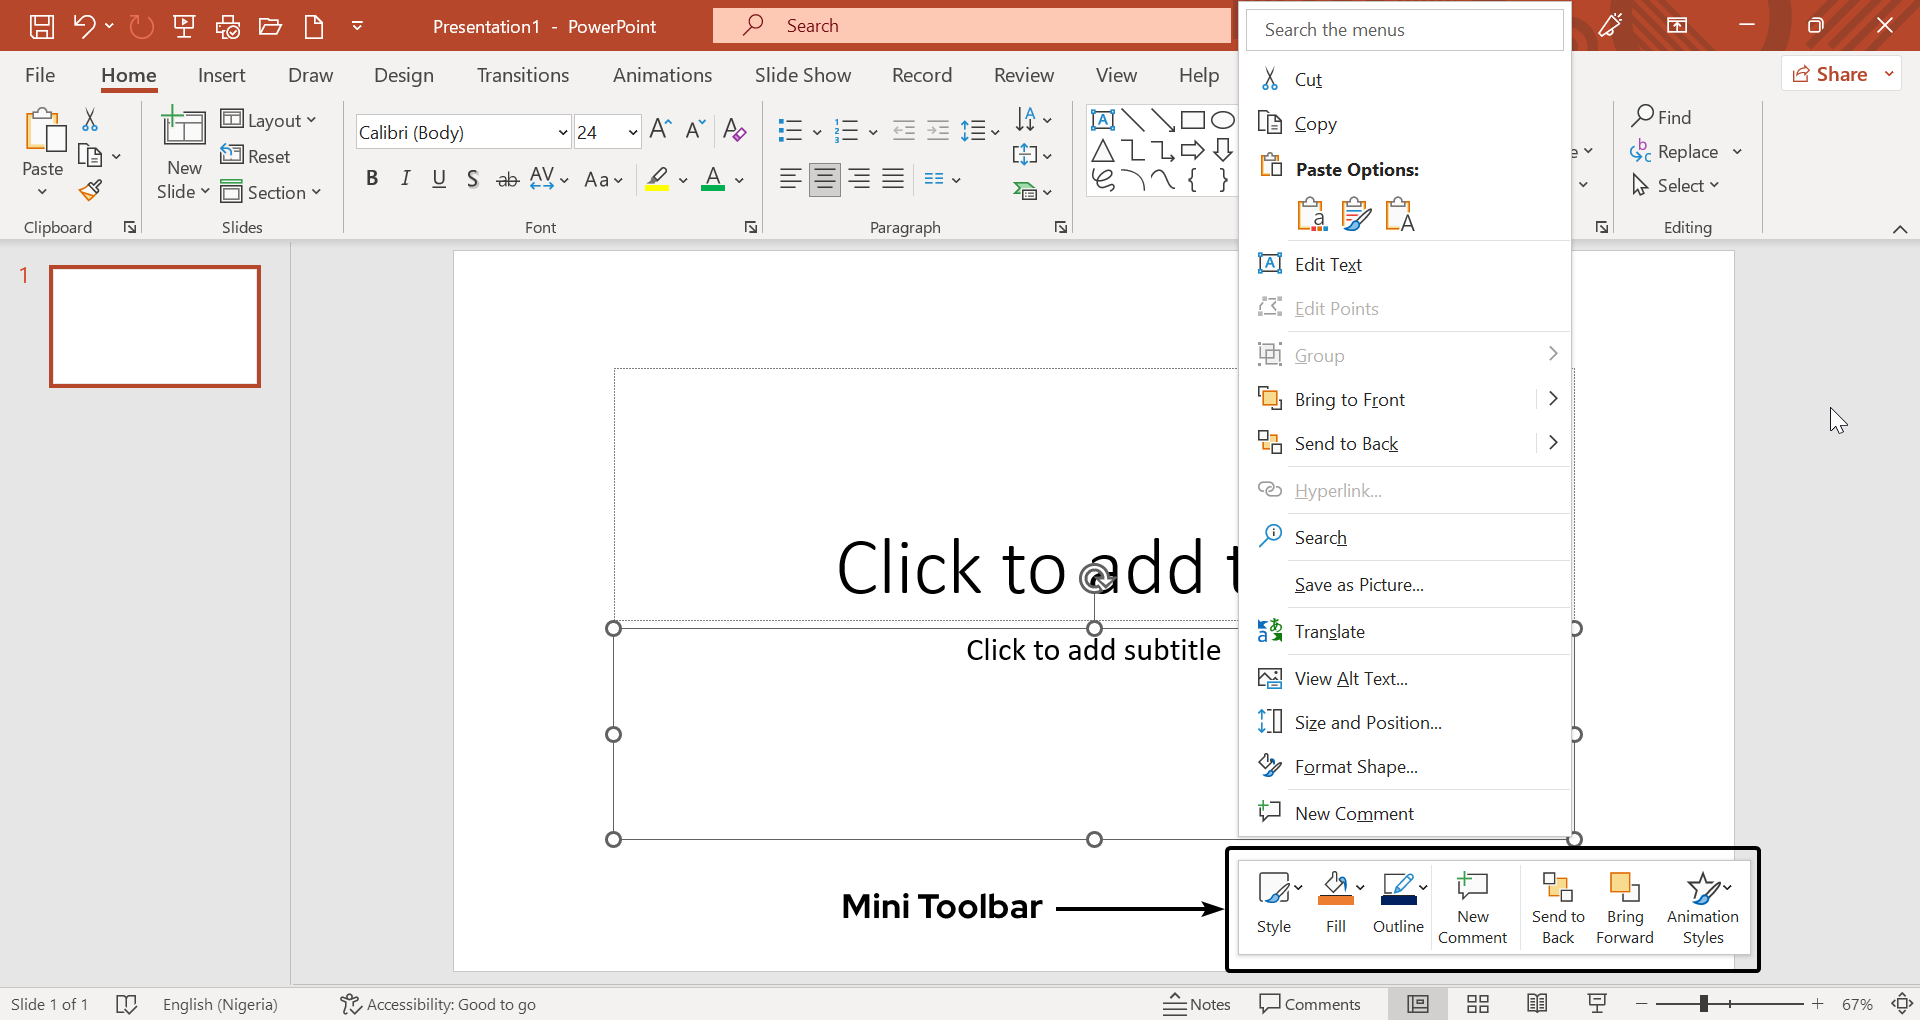Toggle bold formatting in the Font group
The width and height of the screenshot is (1920, 1020).
click(x=372, y=178)
